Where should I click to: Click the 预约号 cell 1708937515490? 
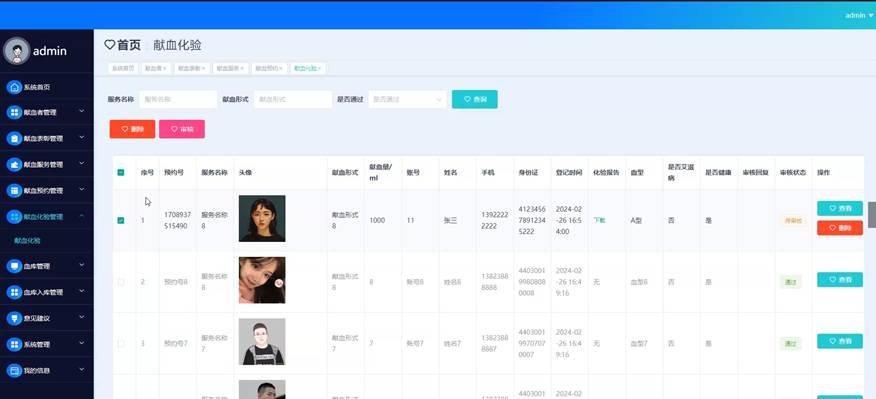pyautogui.click(x=178, y=220)
